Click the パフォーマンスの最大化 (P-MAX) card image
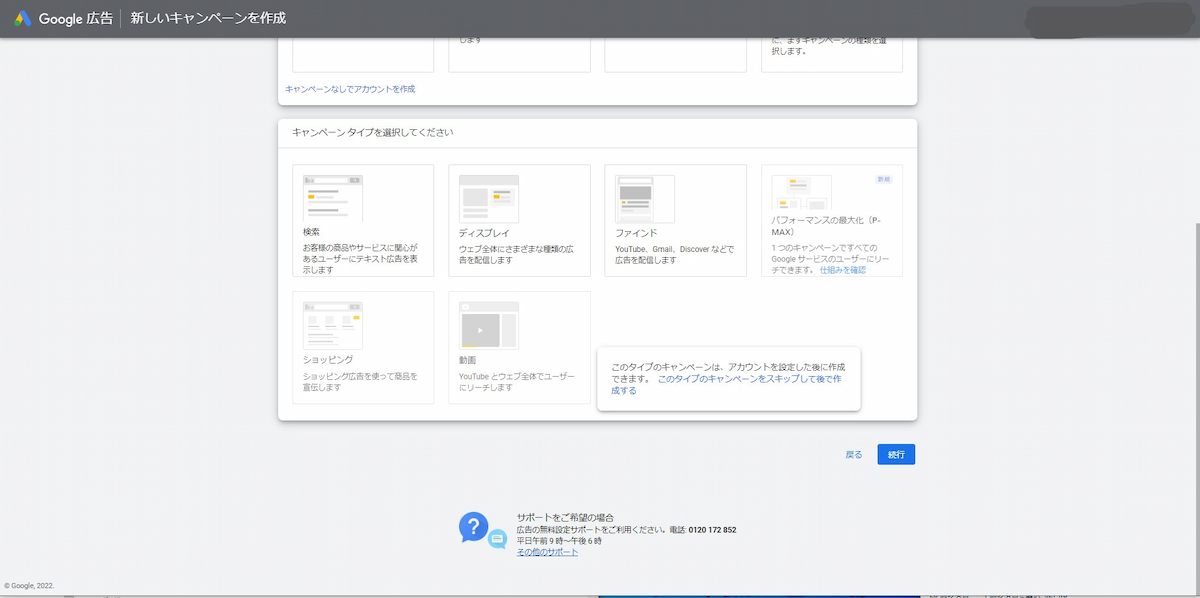This screenshot has height=598, width=1200. (x=801, y=190)
